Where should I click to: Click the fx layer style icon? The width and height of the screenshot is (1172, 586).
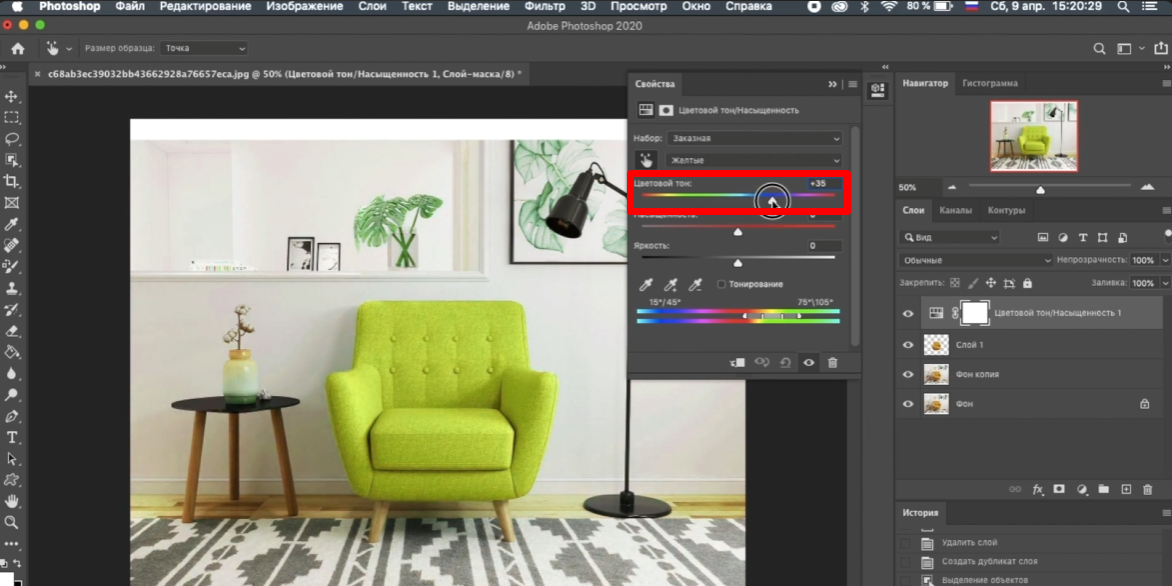(1037, 490)
